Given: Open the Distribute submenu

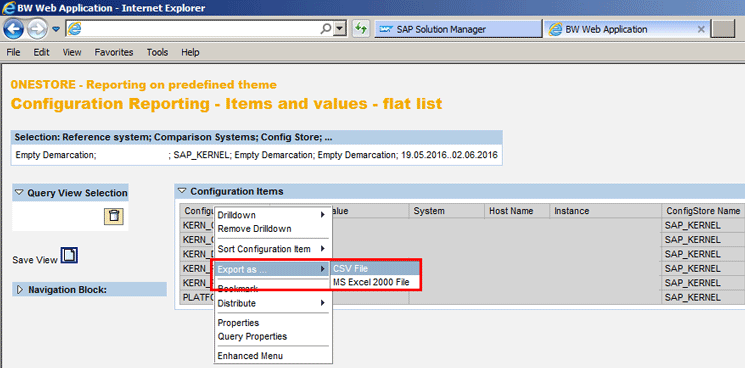Looking at the screenshot, I should [x=272, y=303].
